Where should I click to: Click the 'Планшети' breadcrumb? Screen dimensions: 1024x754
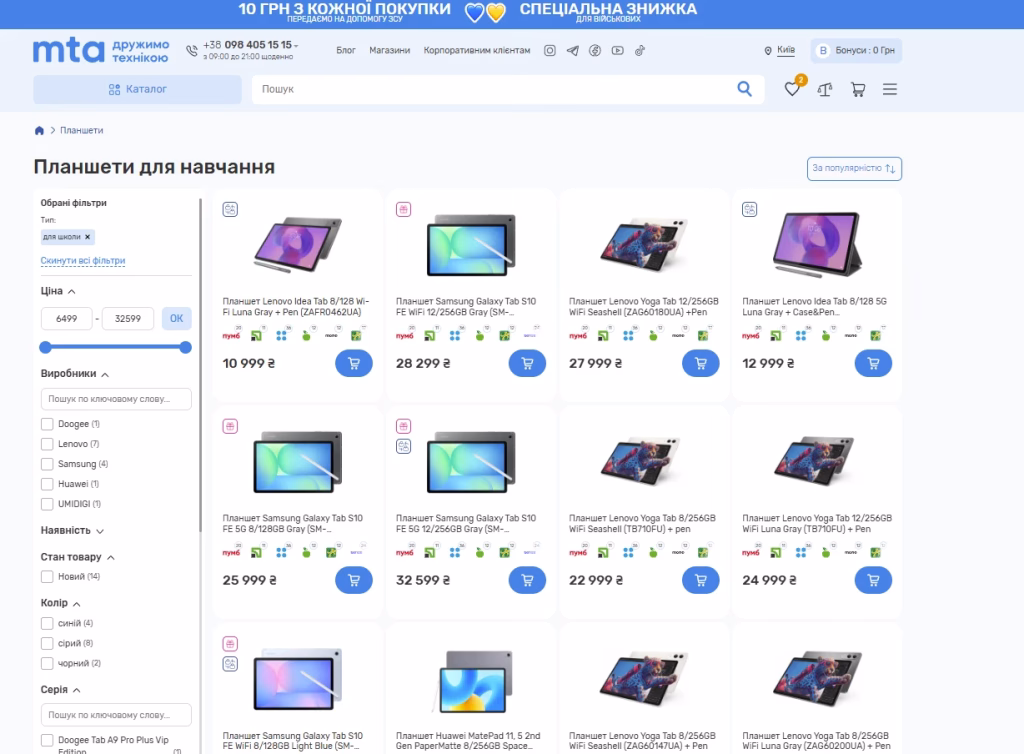click(x=82, y=131)
